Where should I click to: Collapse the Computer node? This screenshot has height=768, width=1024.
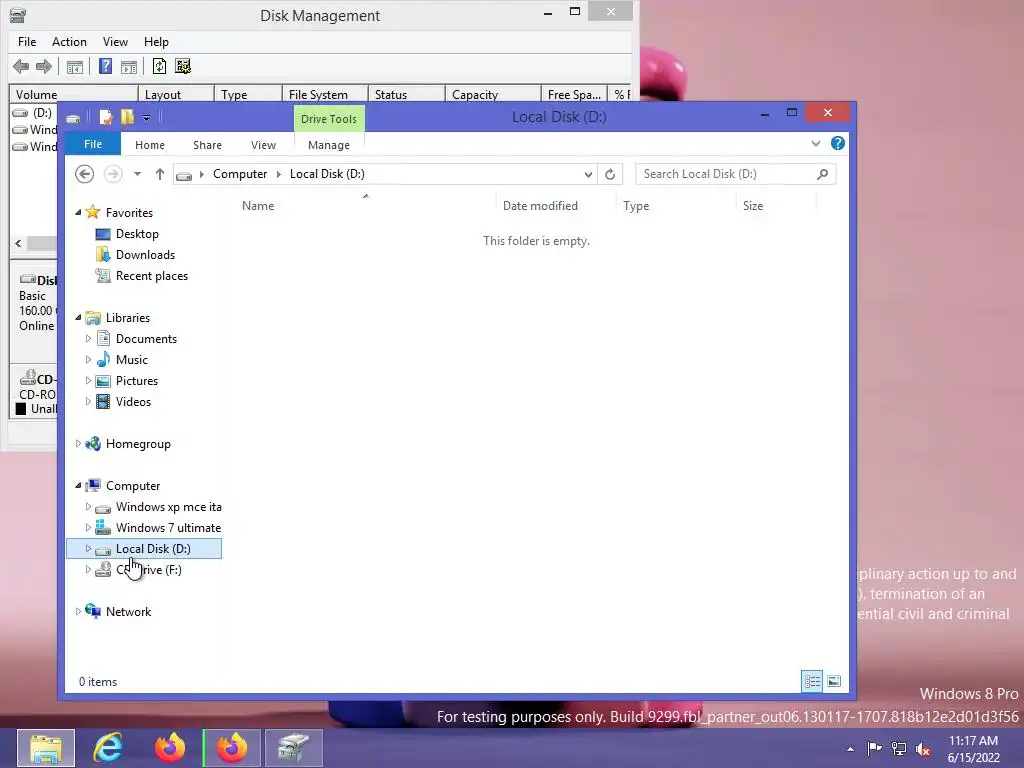(78, 485)
